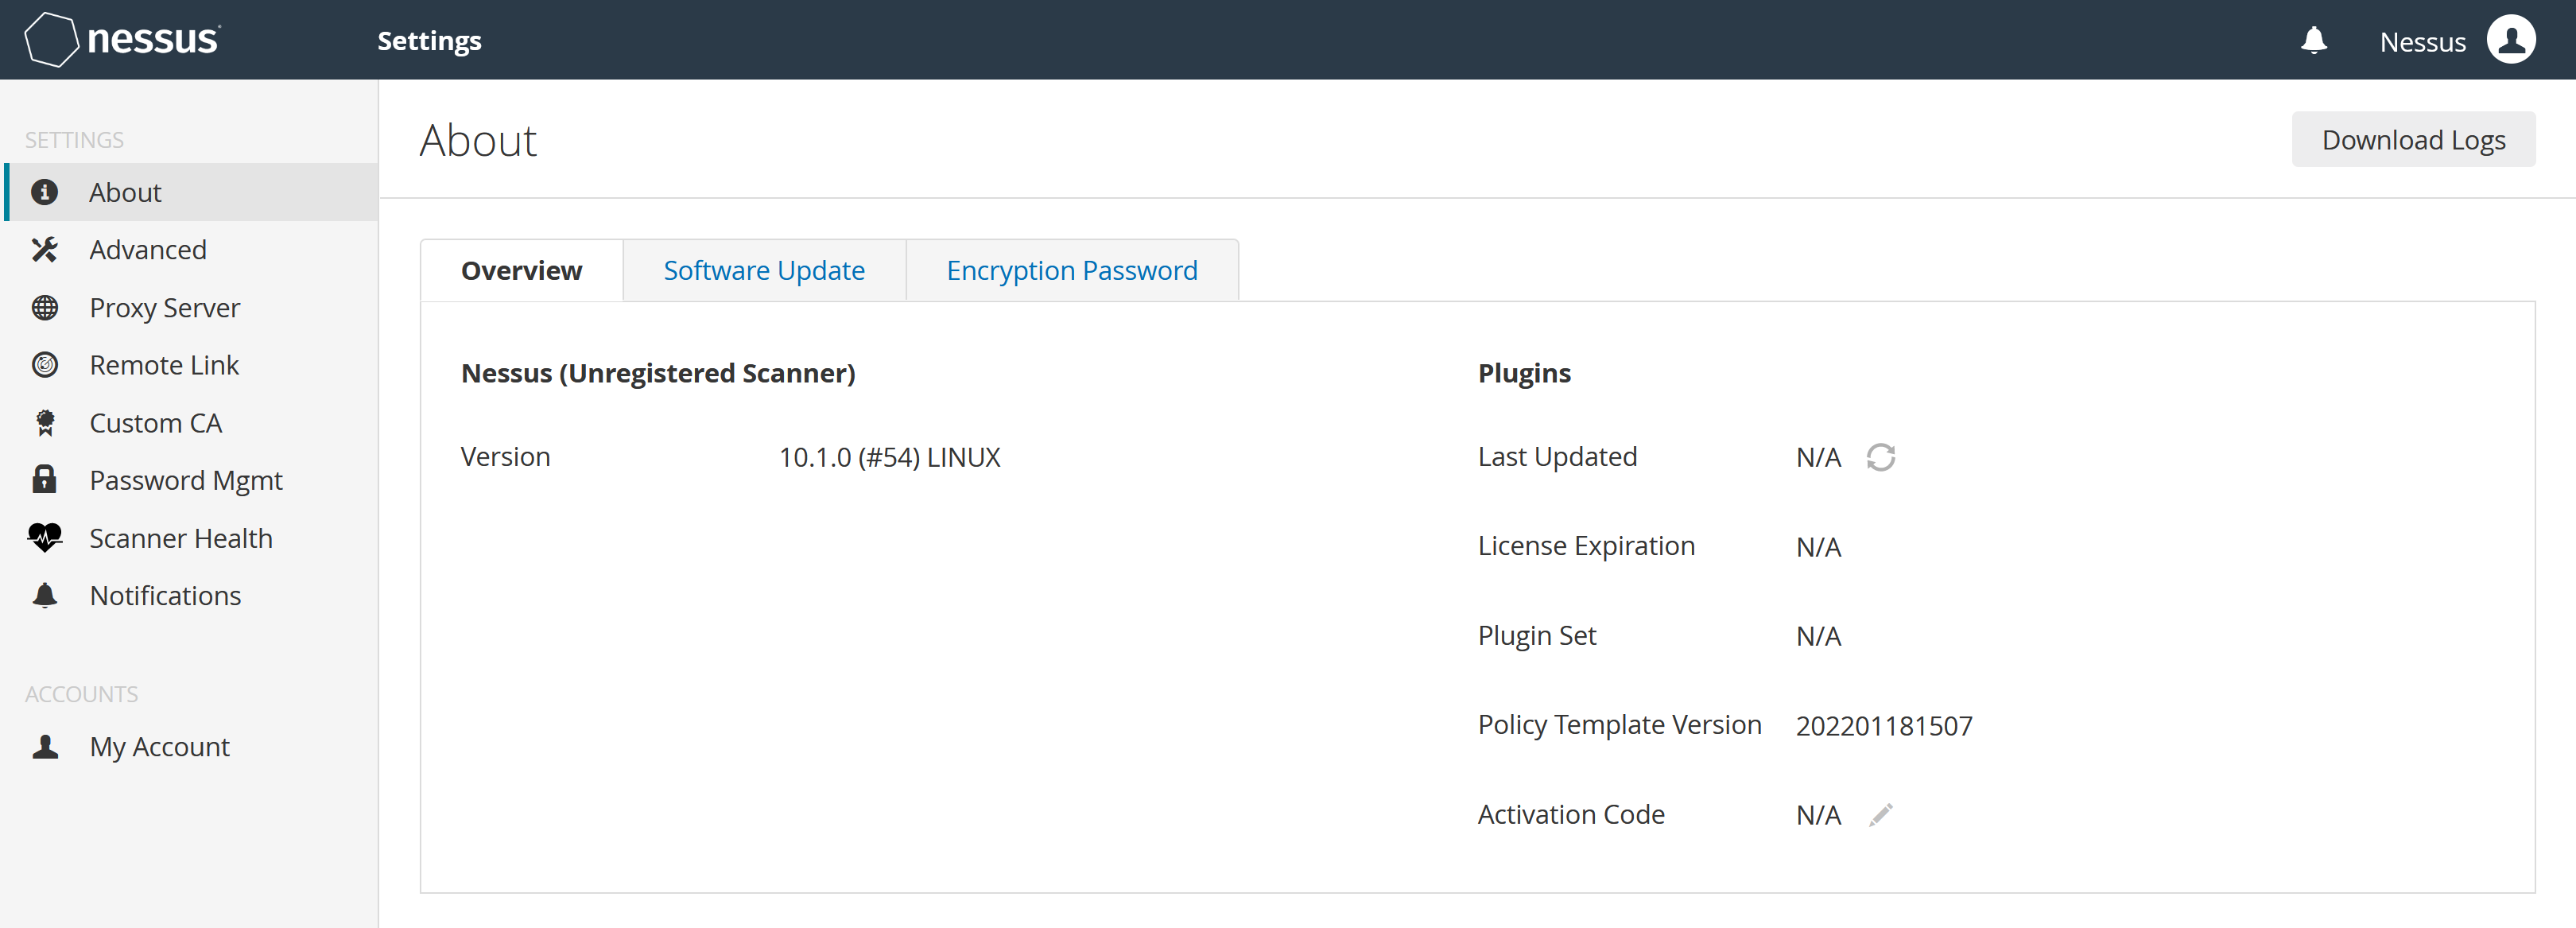2576x928 pixels.
Task: Click the Version label
Action: pyautogui.click(x=505, y=457)
